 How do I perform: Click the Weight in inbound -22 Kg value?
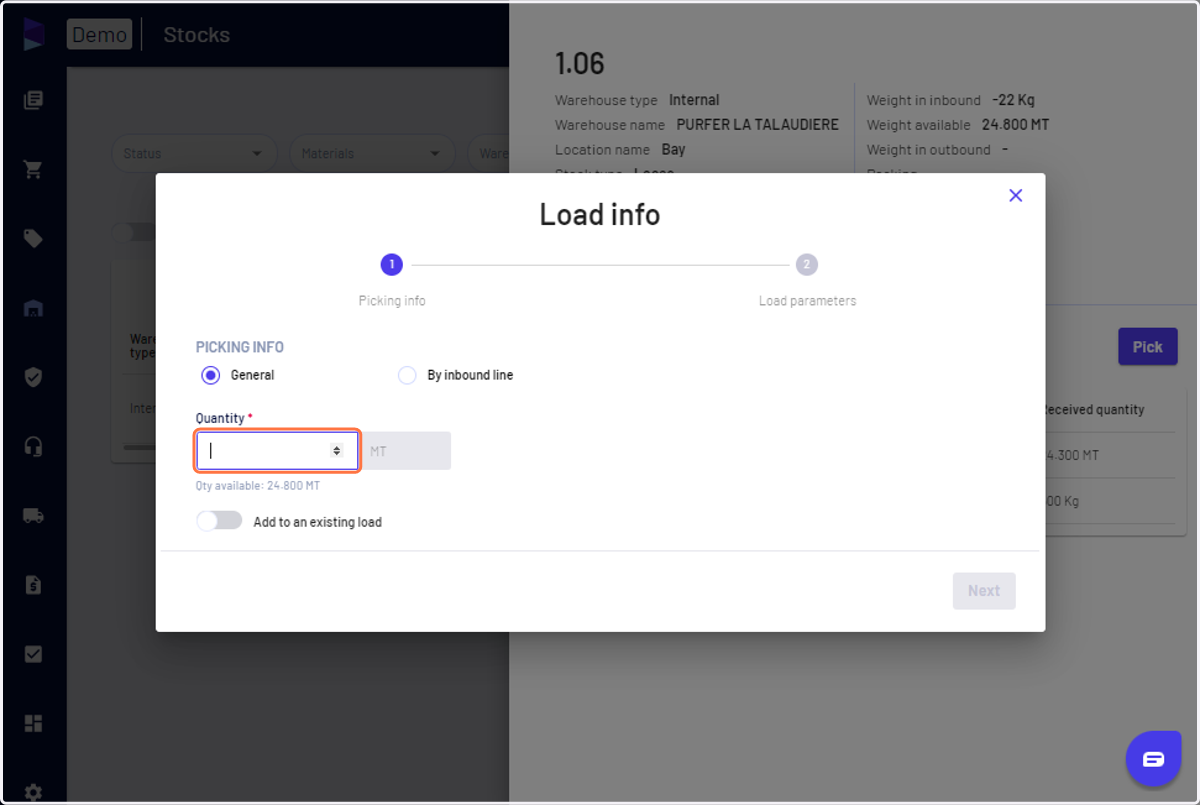coord(1013,100)
